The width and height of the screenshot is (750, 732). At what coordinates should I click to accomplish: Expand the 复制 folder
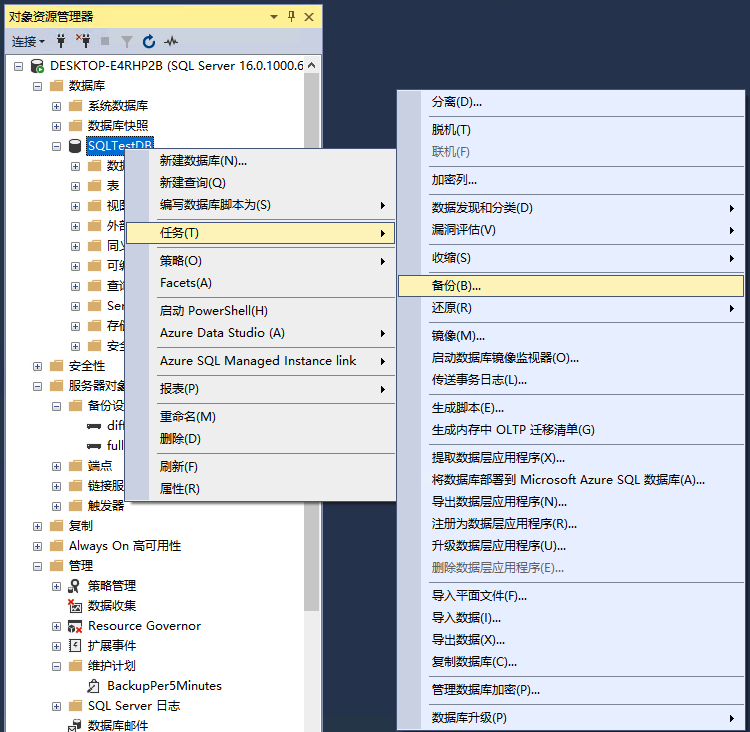coord(37,526)
